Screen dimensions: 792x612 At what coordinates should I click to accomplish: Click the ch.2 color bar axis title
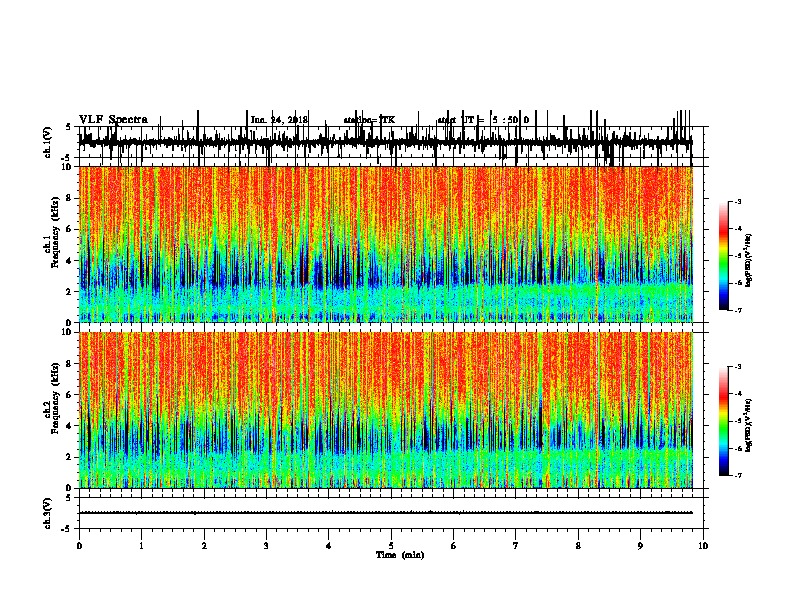tap(748, 425)
